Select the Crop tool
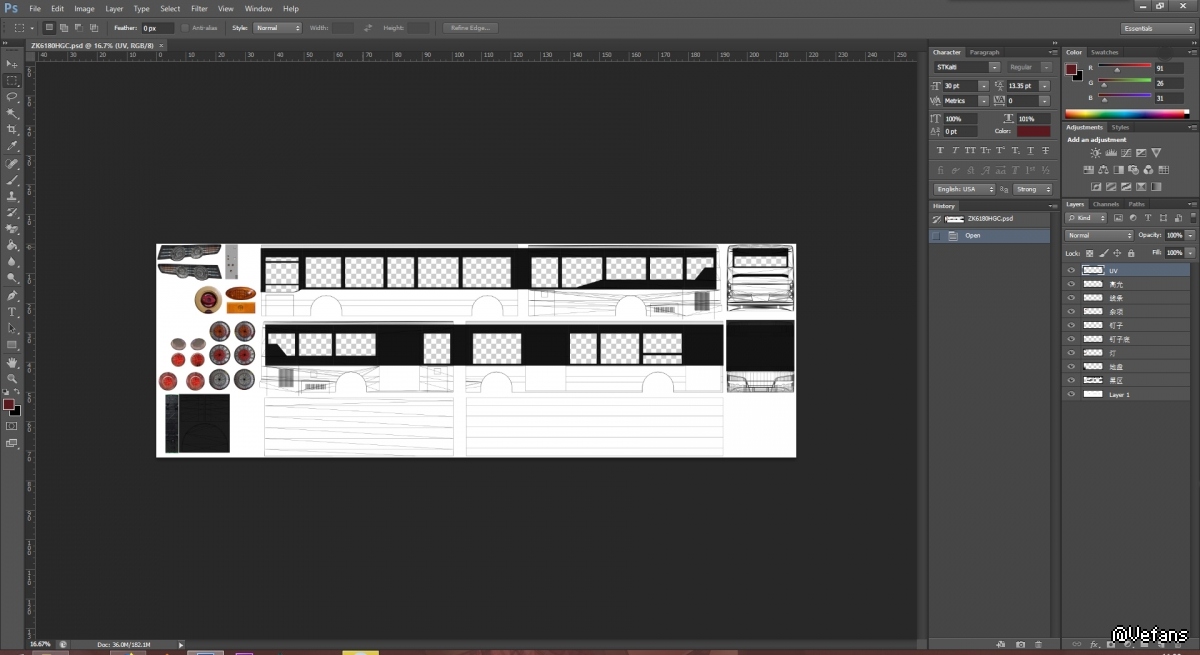Screen dimensions: 1200x655 (x=12, y=130)
